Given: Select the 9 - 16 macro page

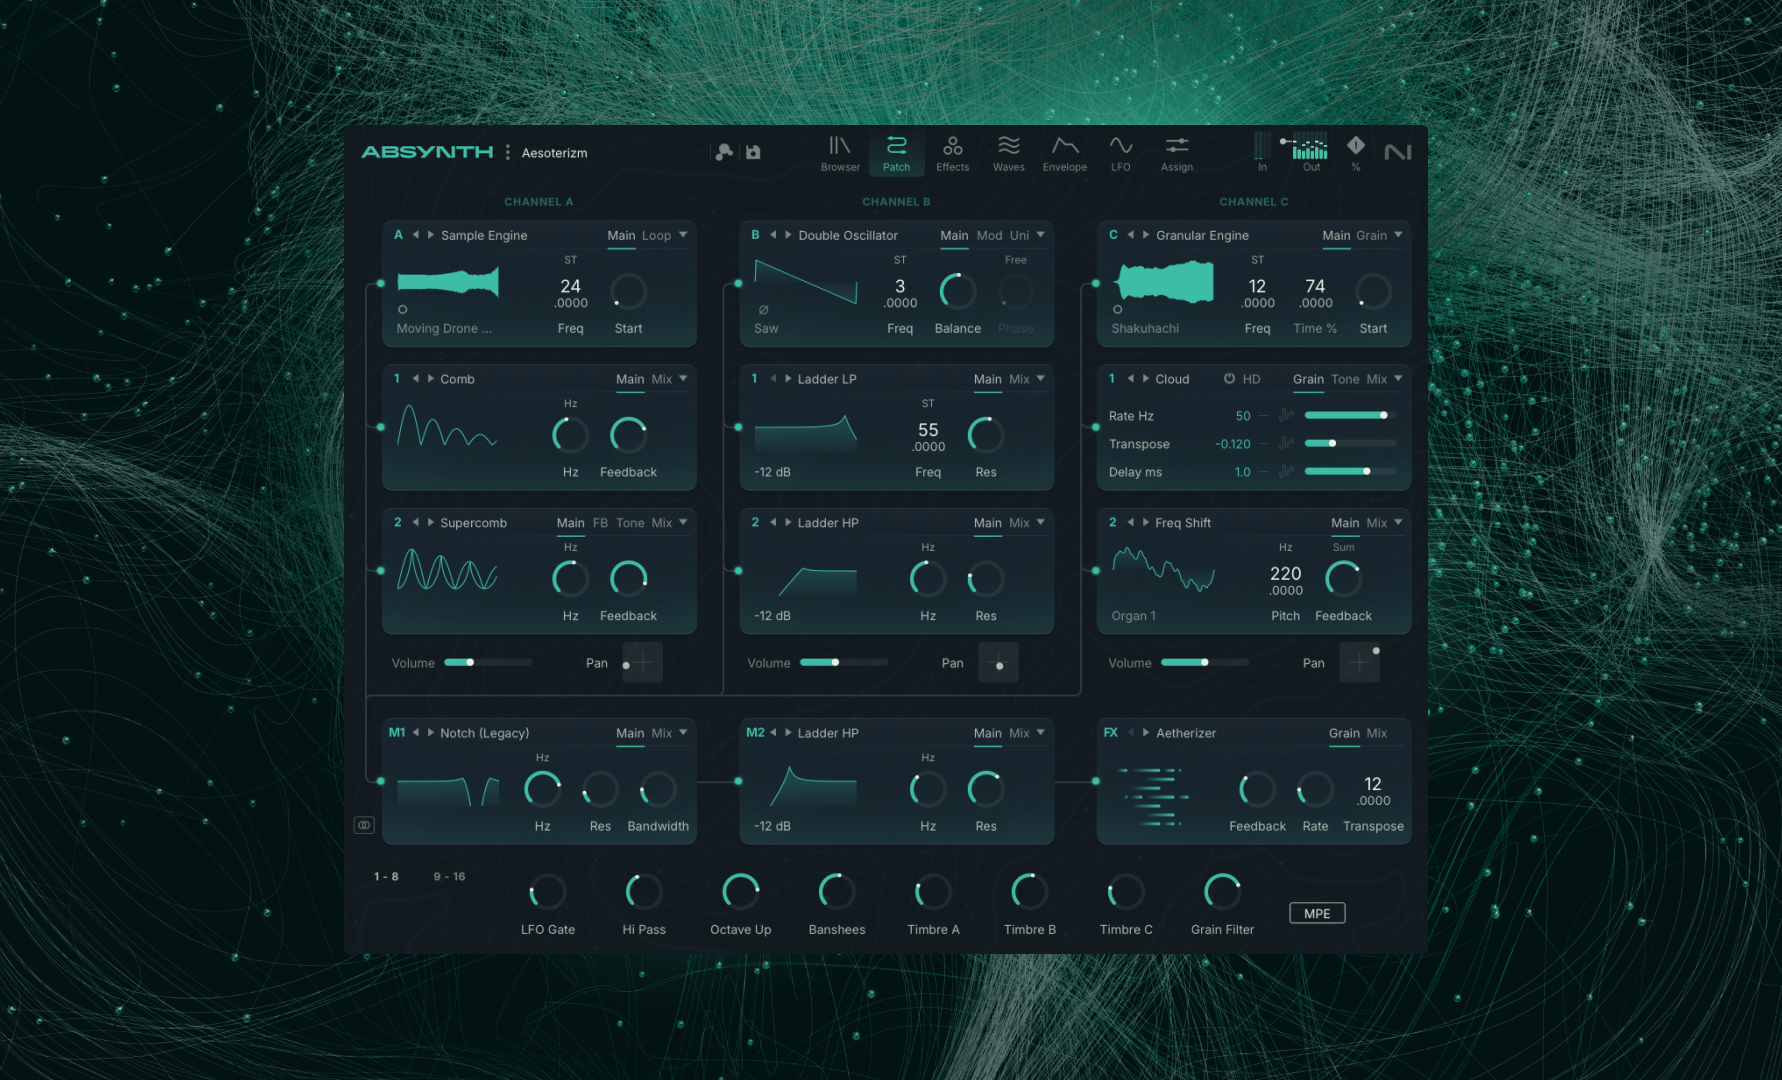Looking at the screenshot, I should pyautogui.click(x=451, y=875).
